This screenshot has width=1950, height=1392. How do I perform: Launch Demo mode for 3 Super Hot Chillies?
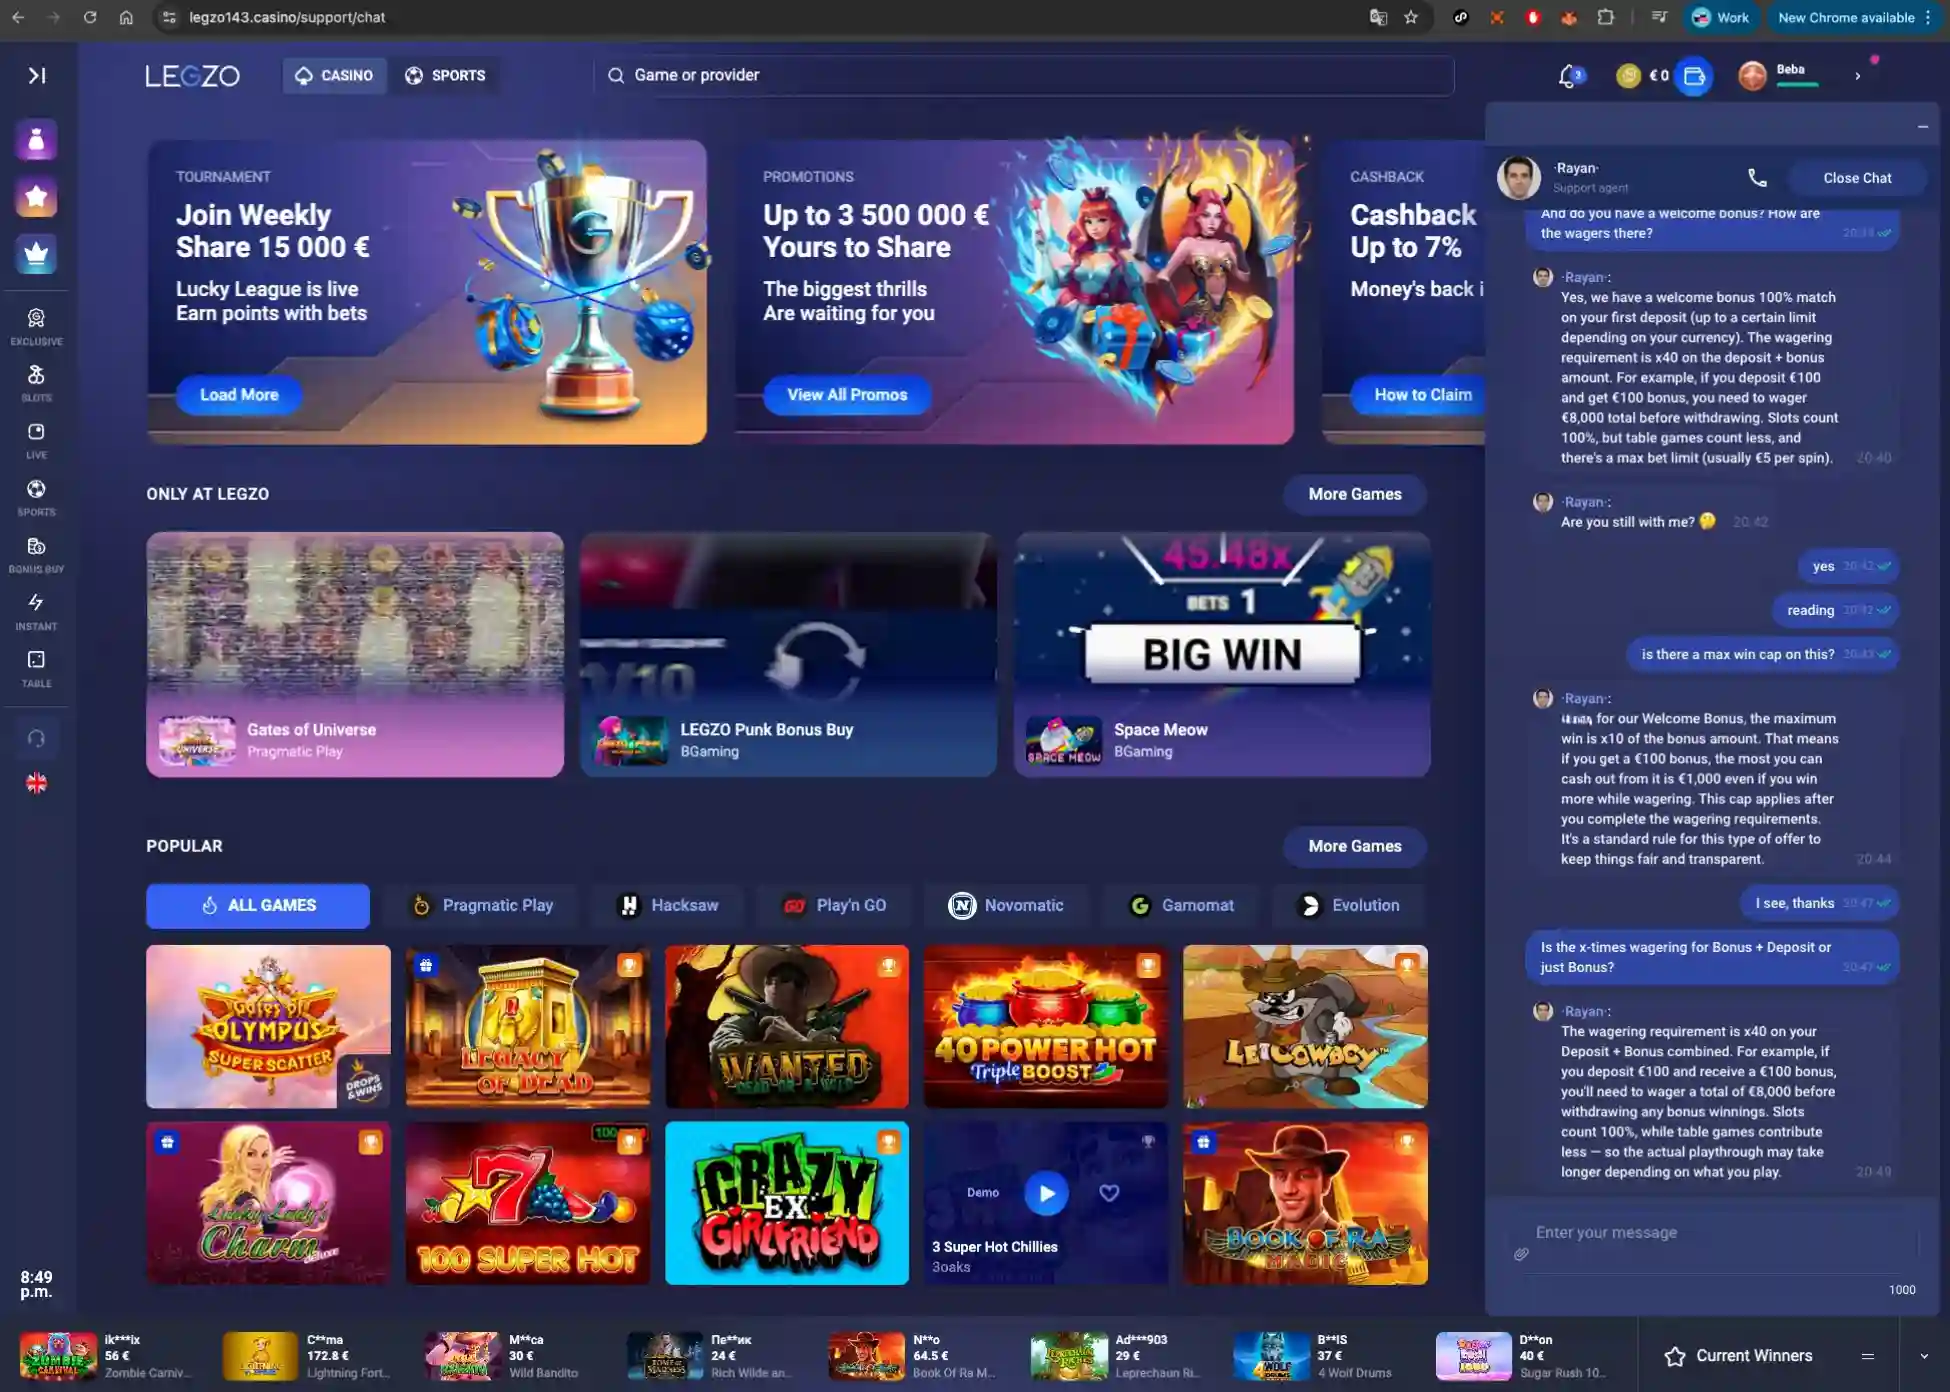click(983, 1193)
